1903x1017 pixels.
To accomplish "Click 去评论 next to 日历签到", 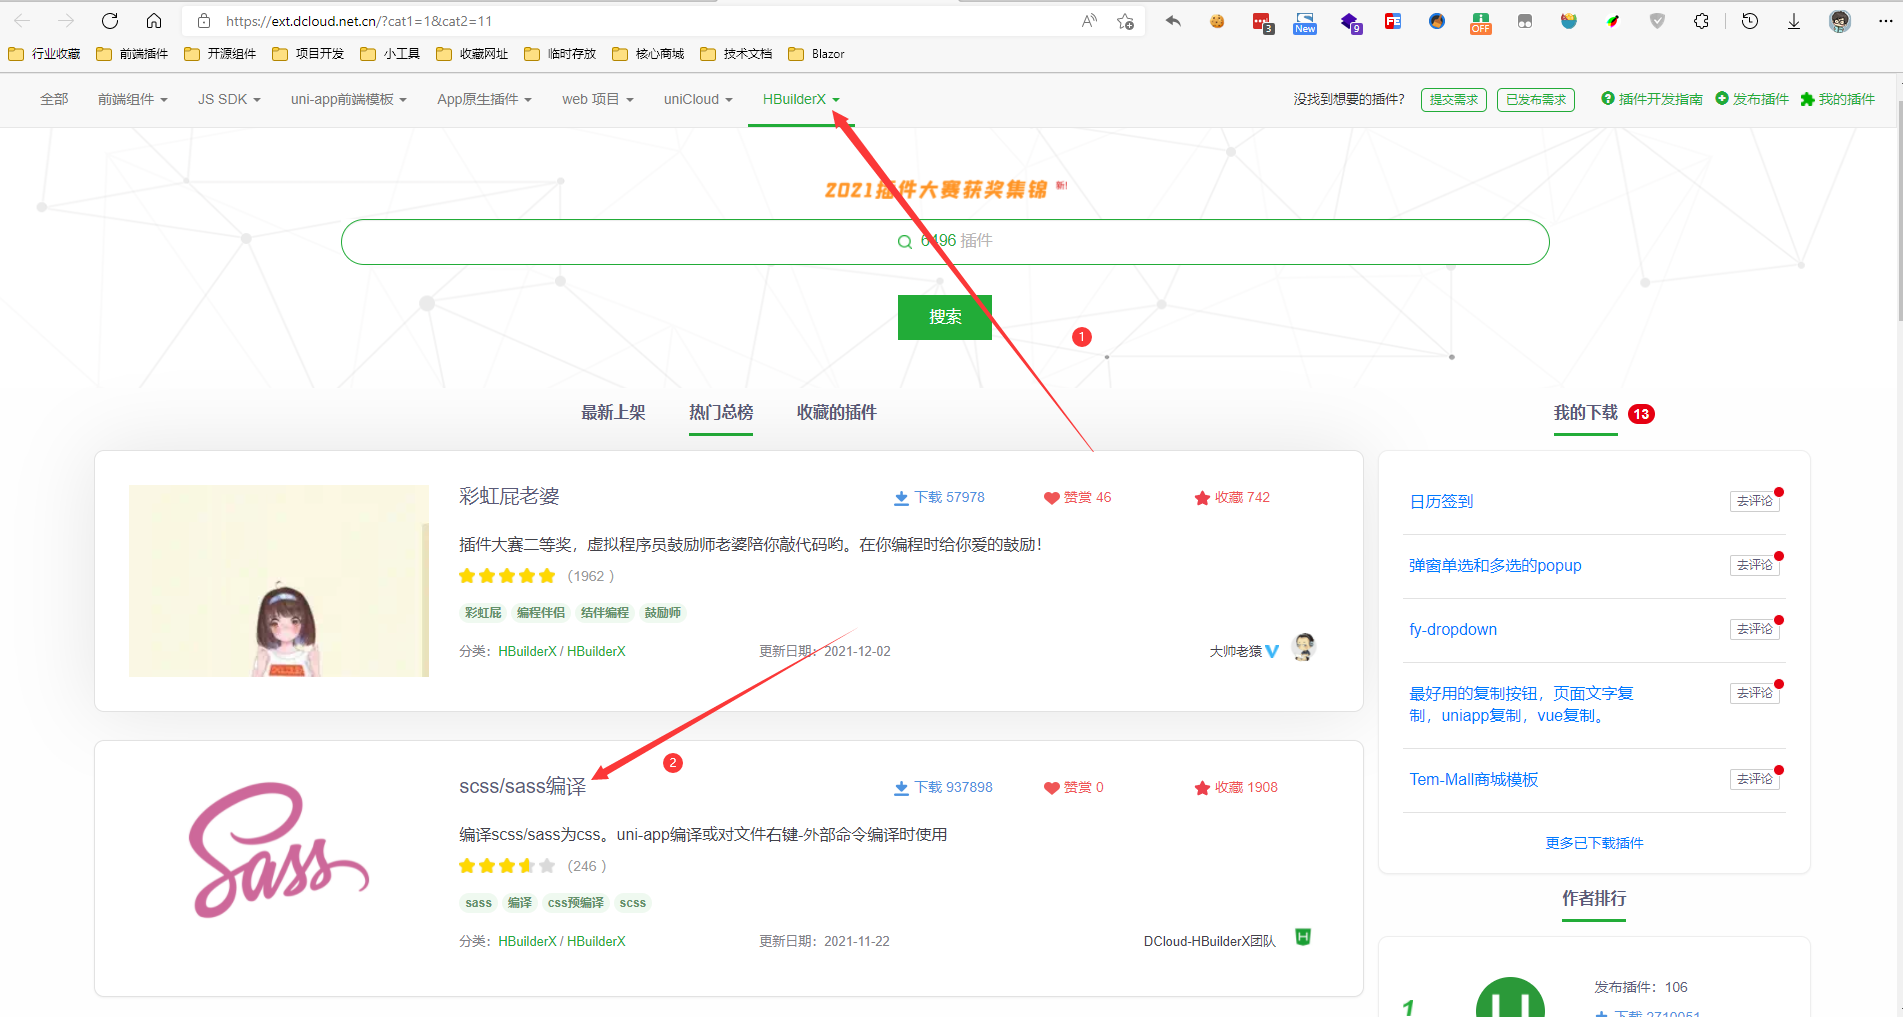I will coord(1755,501).
